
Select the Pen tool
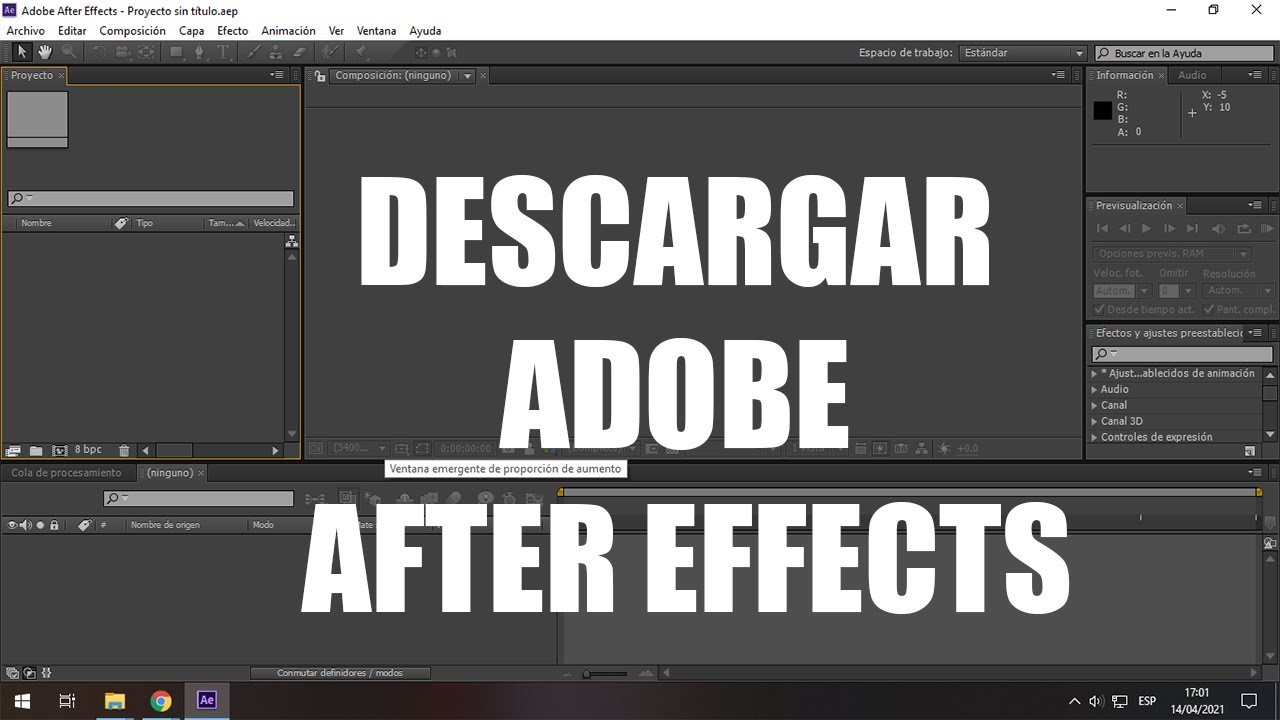click(200, 52)
